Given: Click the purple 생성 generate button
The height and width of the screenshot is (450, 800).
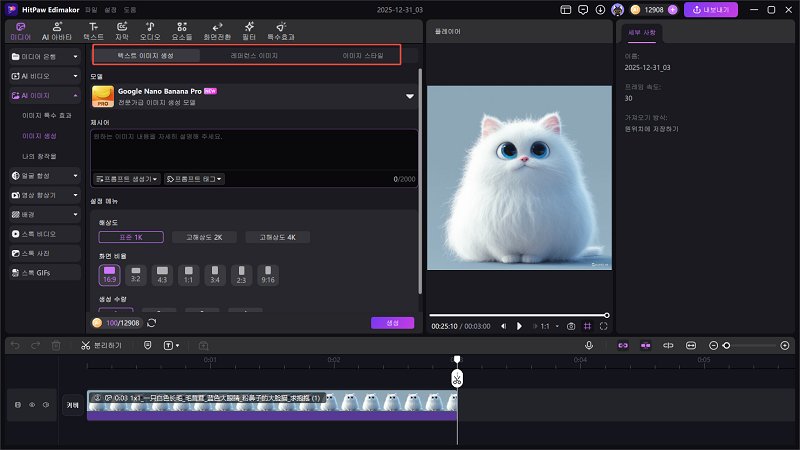Looking at the screenshot, I should (392, 323).
